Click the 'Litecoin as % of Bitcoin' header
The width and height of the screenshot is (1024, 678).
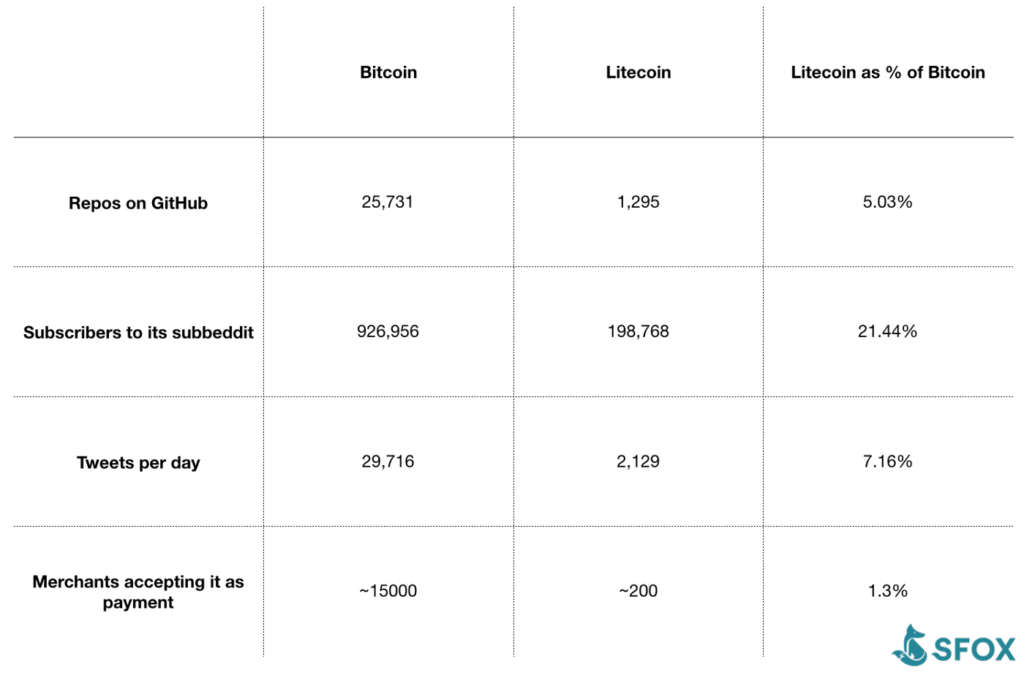point(888,72)
